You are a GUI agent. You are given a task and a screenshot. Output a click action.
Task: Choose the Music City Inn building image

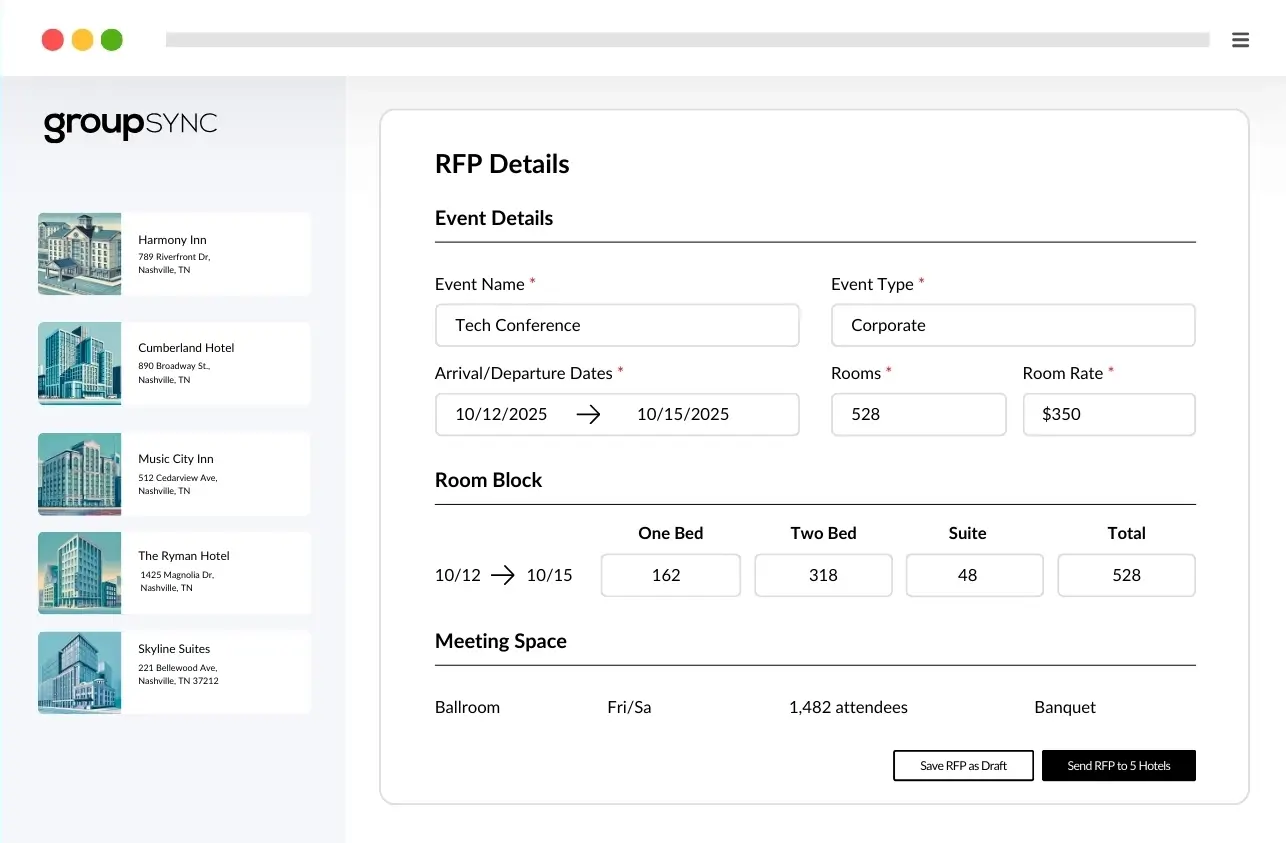click(x=79, y=474)
